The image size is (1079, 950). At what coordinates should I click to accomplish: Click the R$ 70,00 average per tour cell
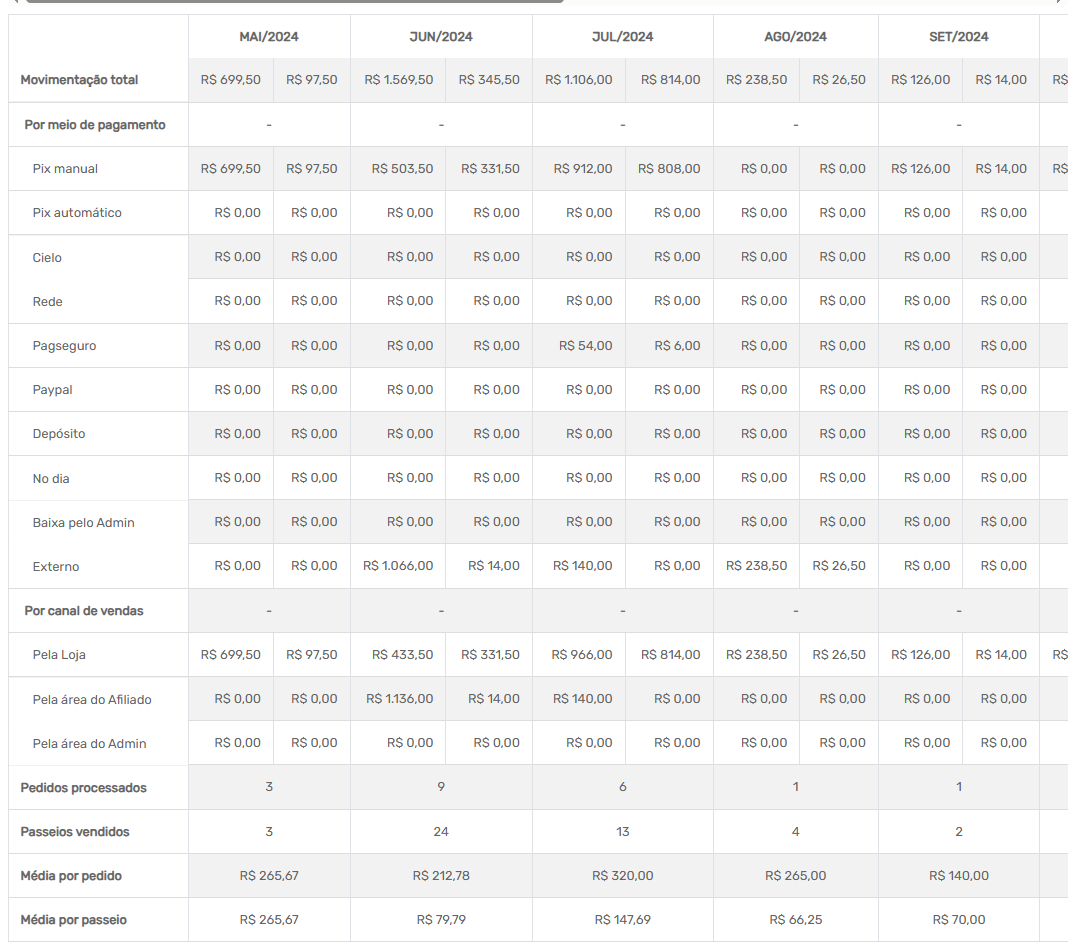[959, 919]
